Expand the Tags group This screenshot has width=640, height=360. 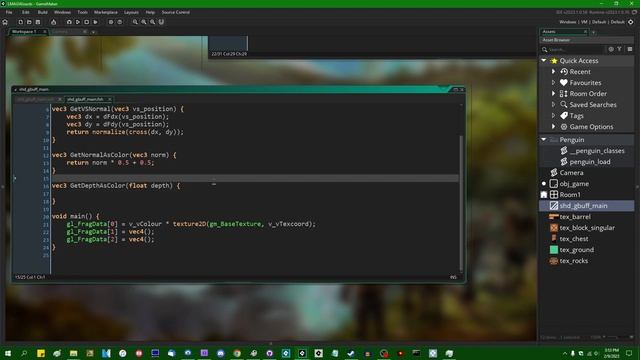point(553,116)
